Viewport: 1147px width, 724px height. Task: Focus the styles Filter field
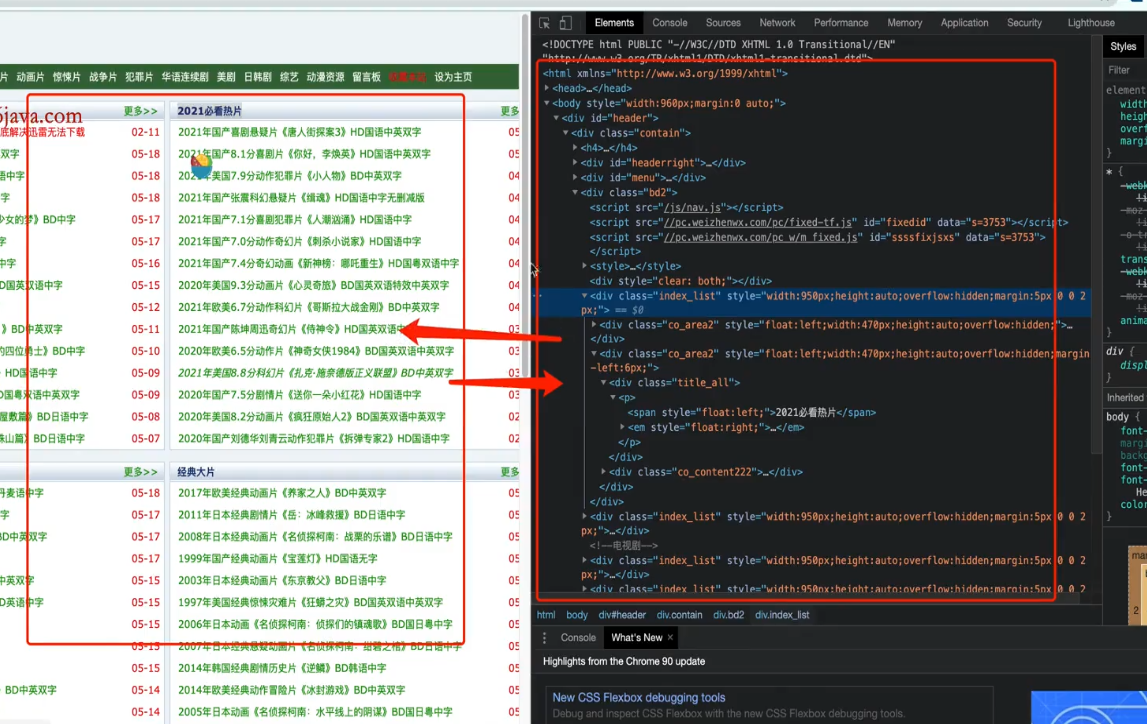tap(1125, 70)
